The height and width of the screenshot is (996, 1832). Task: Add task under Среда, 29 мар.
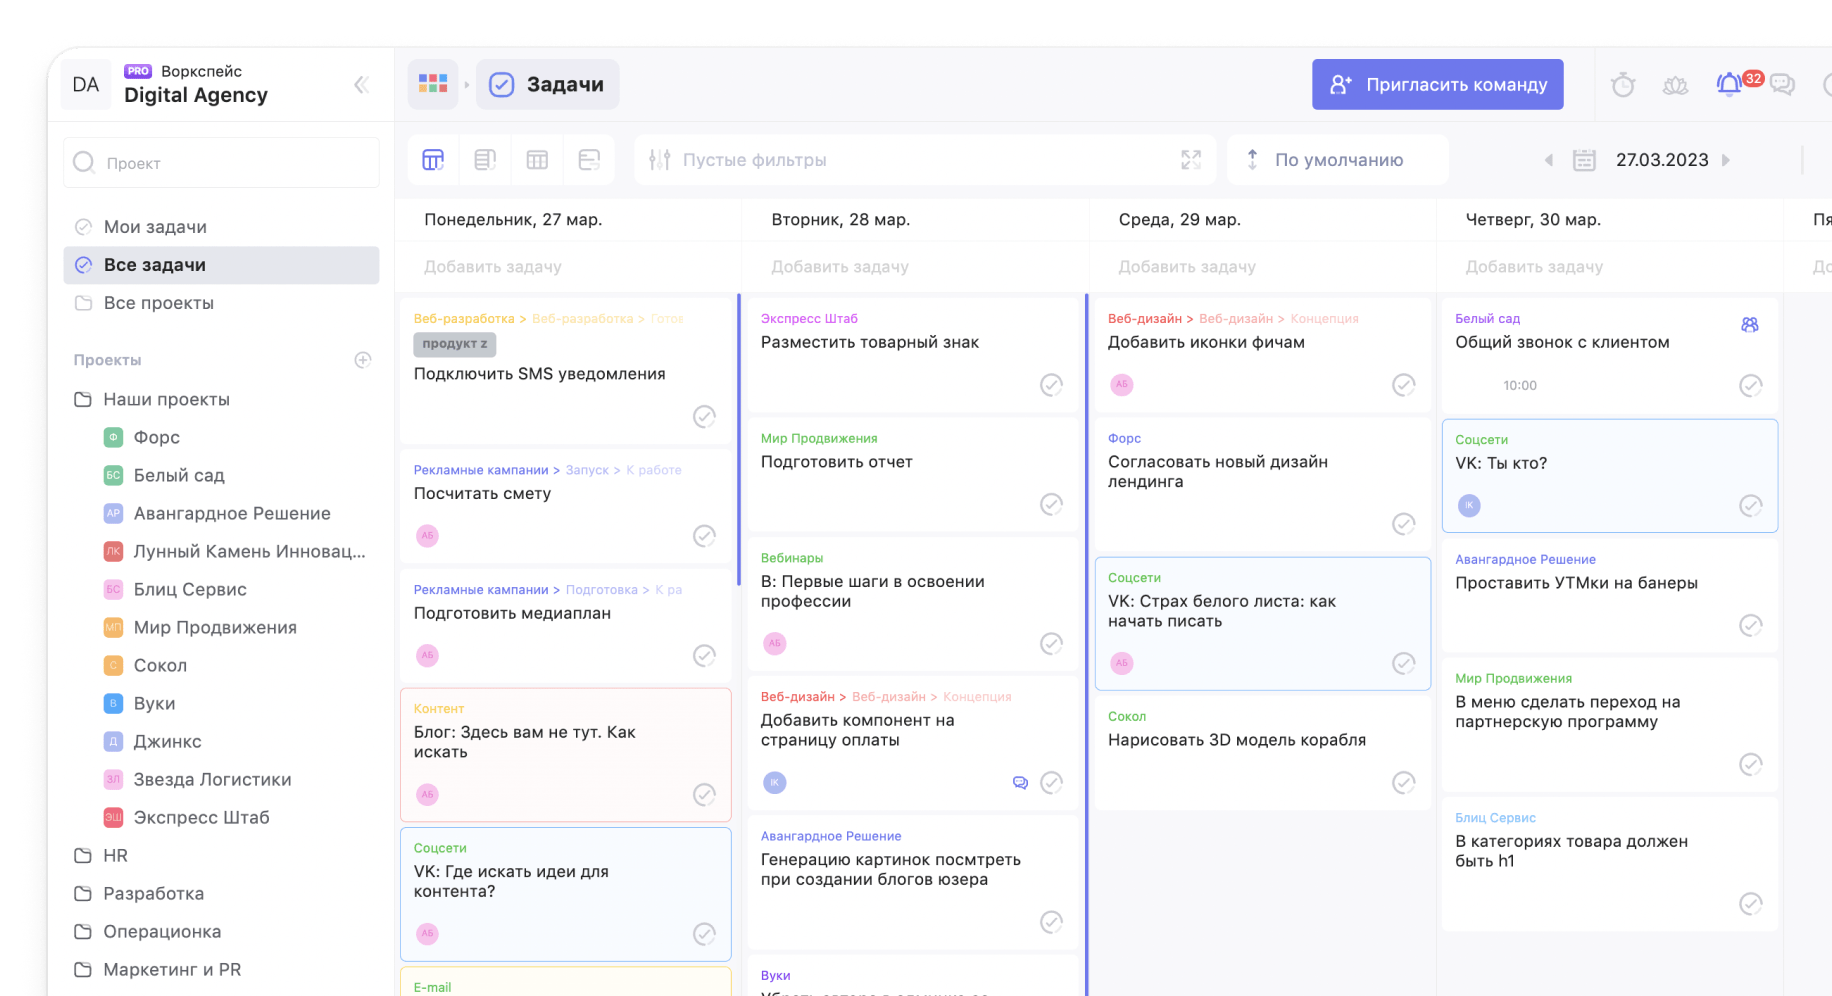[1187, 267]
